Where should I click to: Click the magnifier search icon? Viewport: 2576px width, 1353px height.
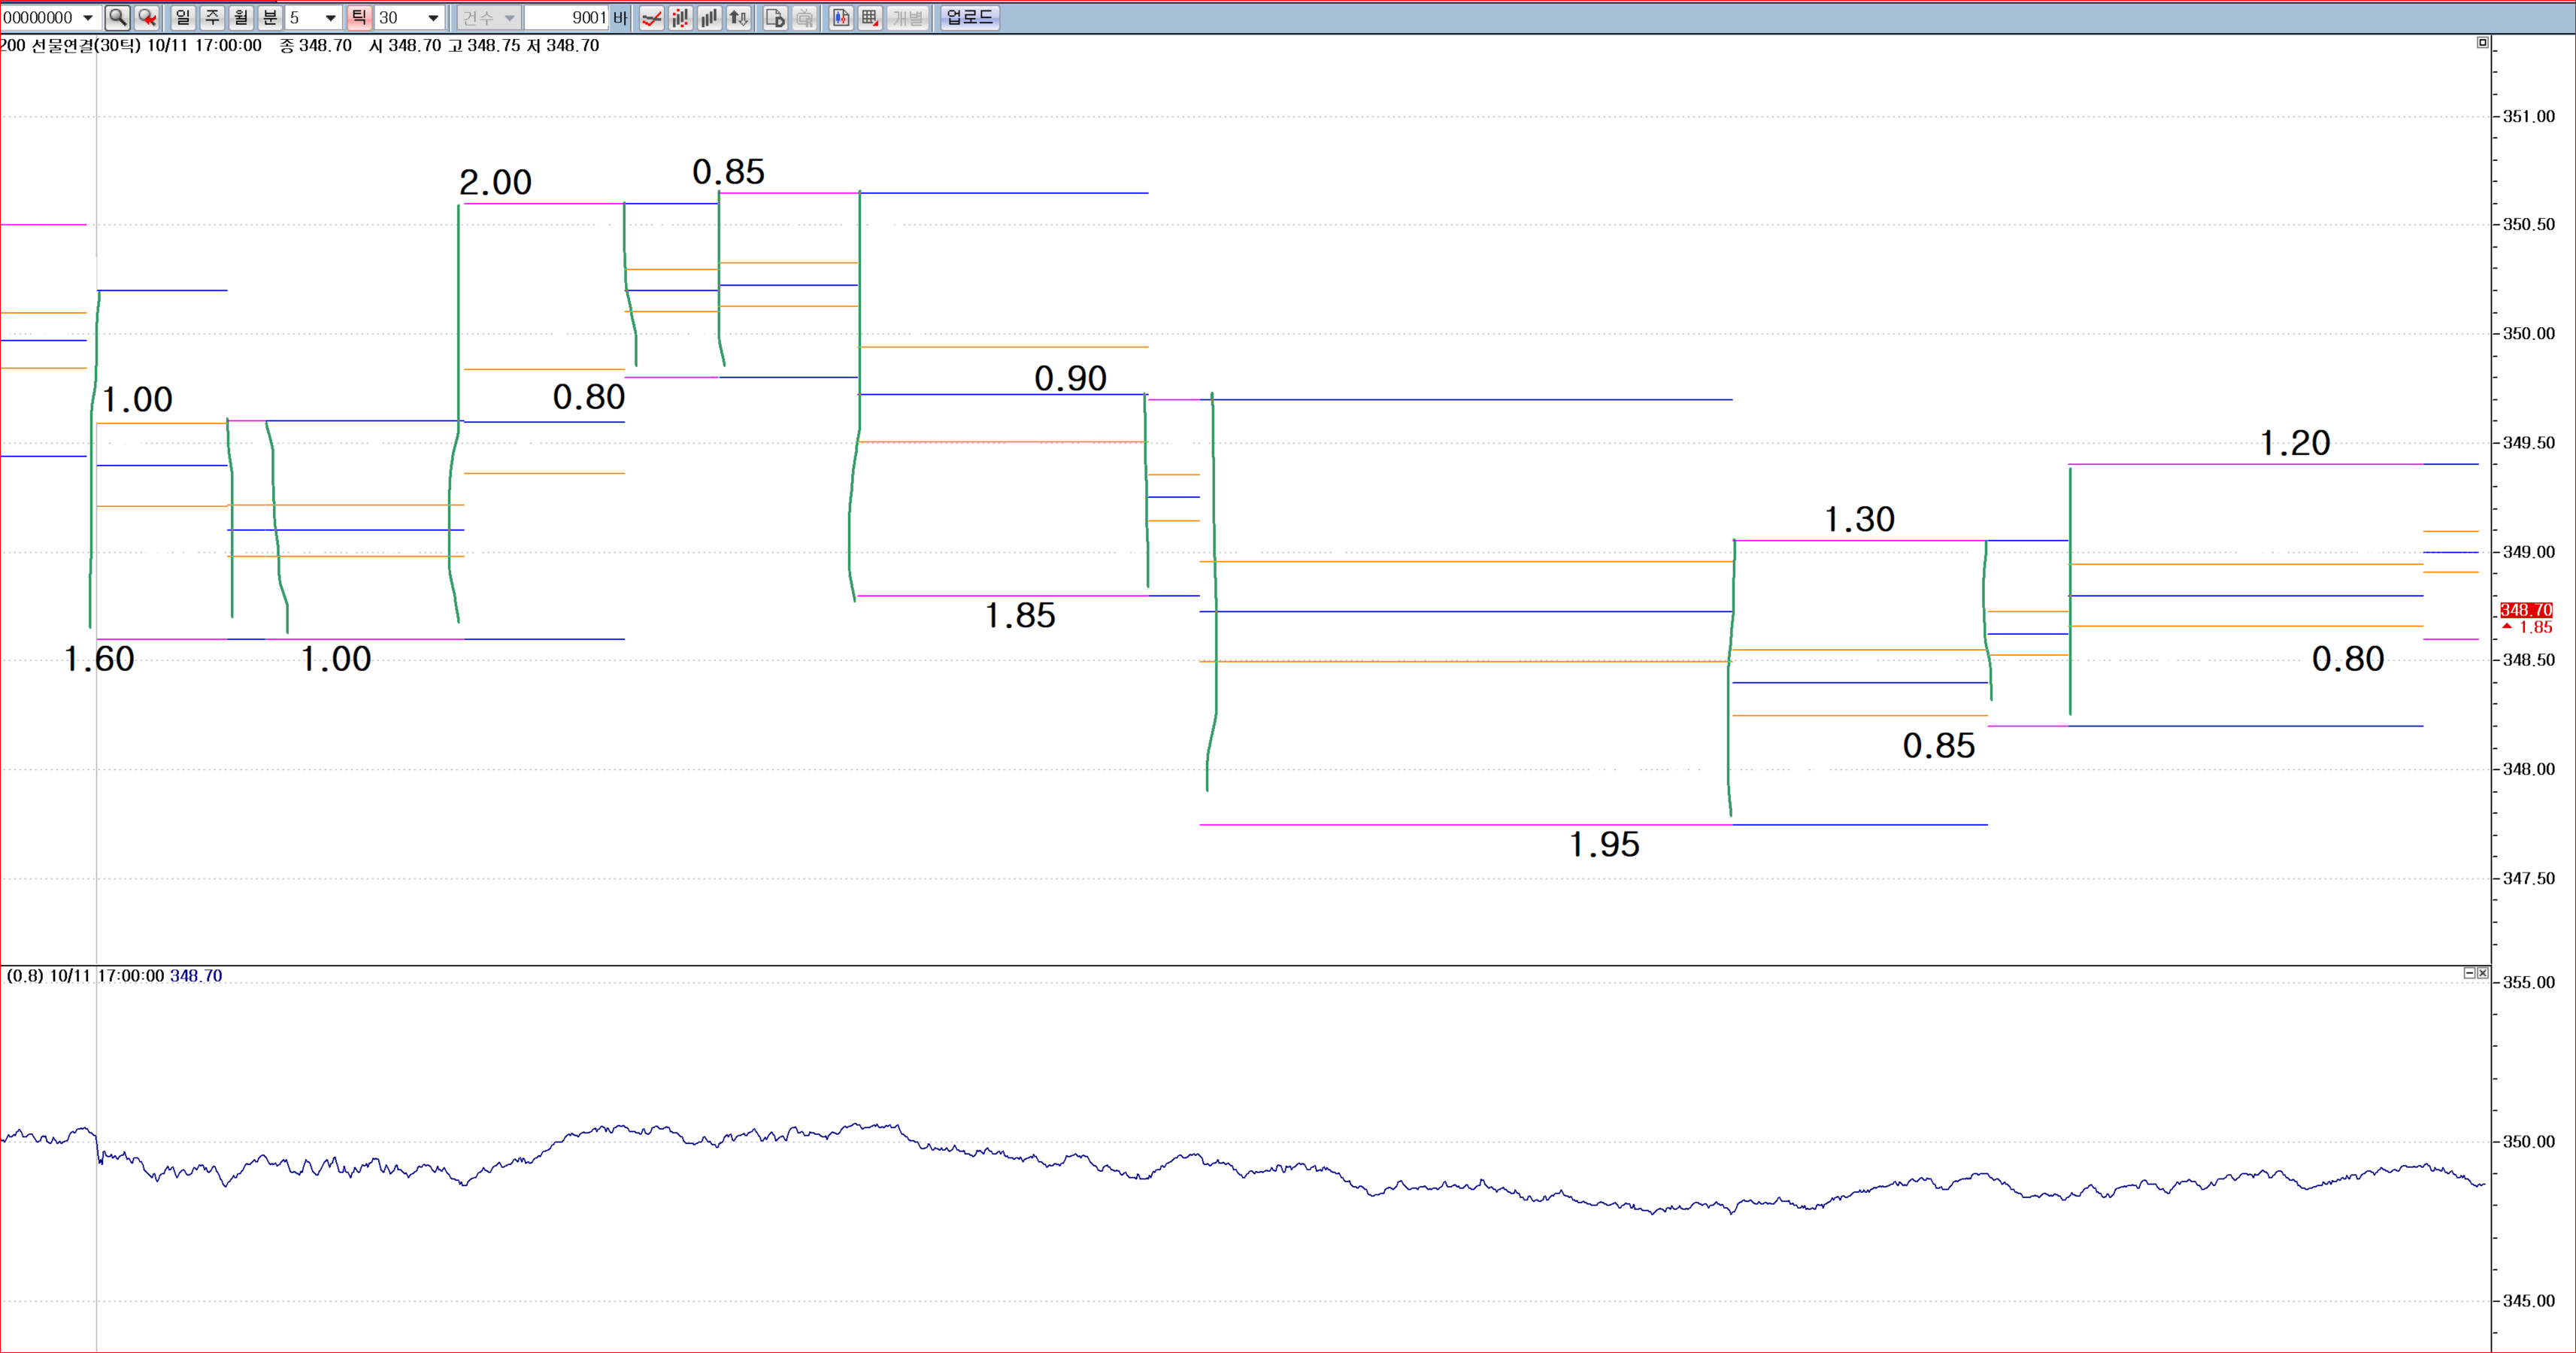(117, 17)
